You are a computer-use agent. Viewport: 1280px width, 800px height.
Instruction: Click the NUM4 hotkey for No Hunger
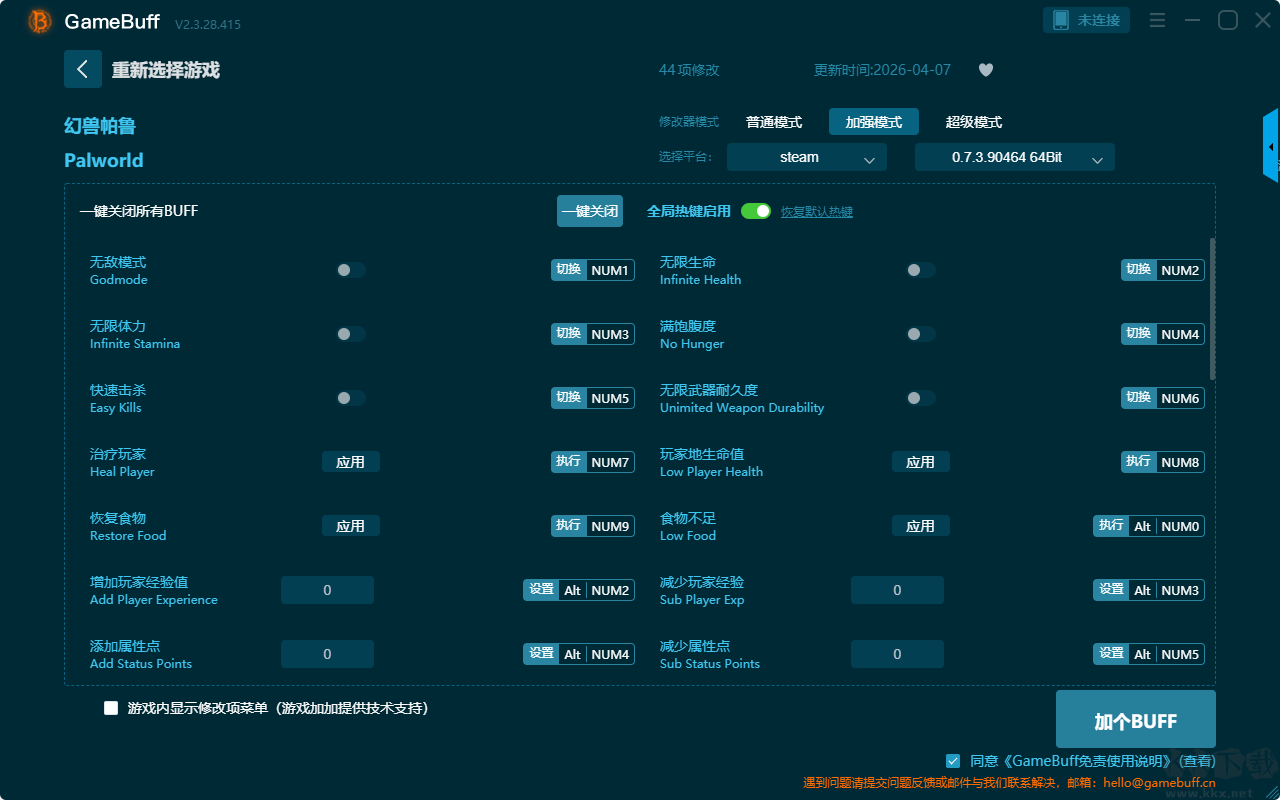(x=1163, y=334)
